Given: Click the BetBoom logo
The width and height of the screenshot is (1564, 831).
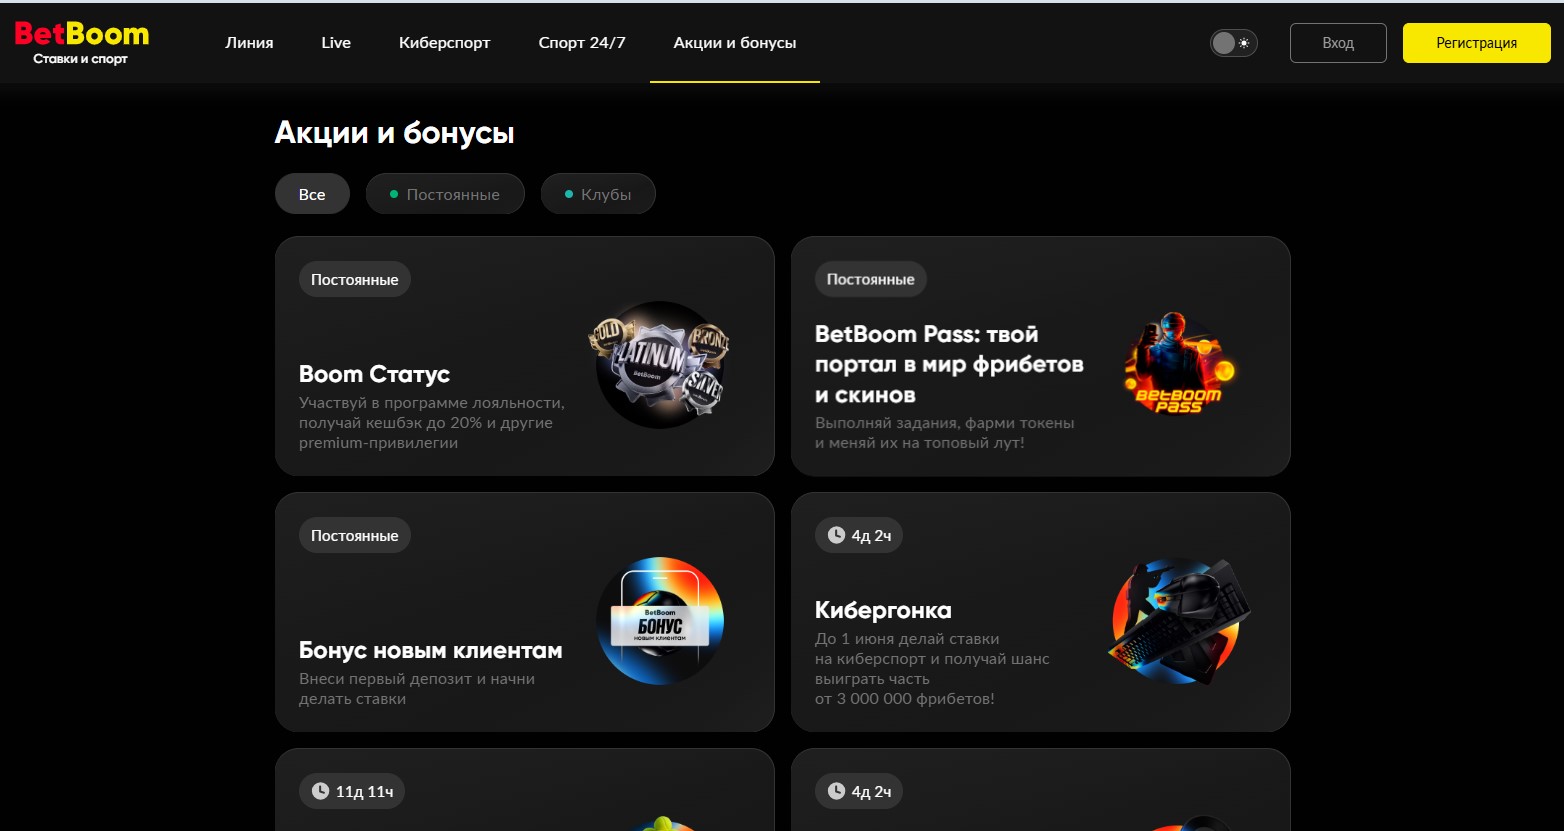Looking at the screenshot, I should [x=81, y=42].
